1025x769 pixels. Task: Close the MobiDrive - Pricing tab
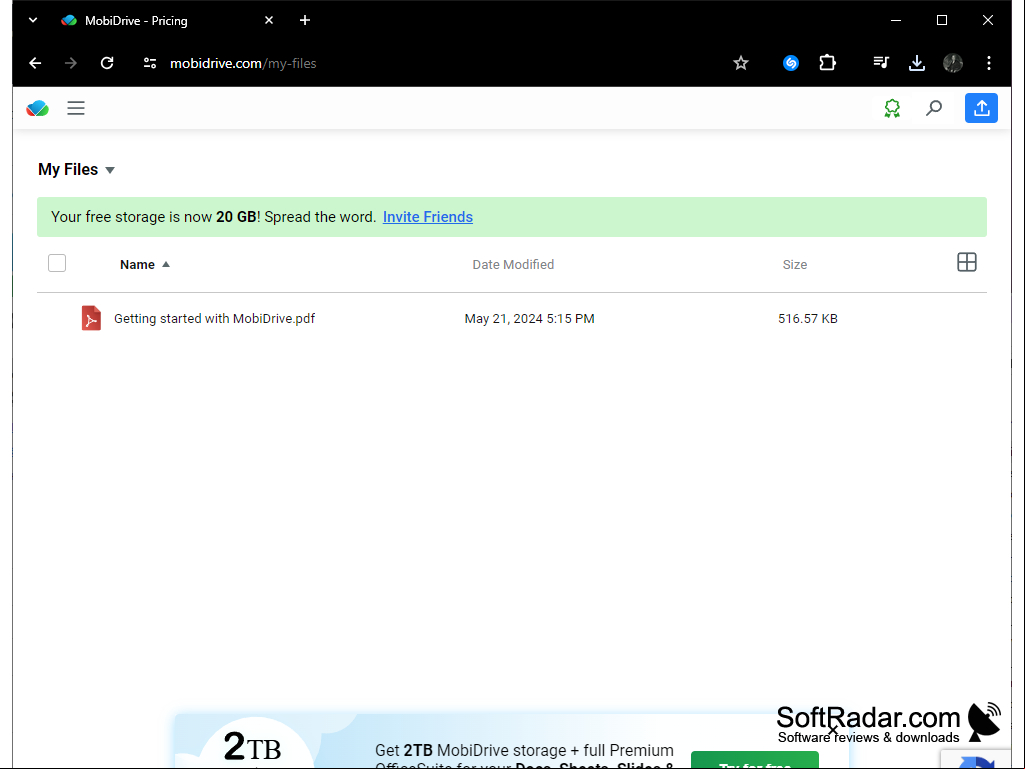click(x=269, y=20)
